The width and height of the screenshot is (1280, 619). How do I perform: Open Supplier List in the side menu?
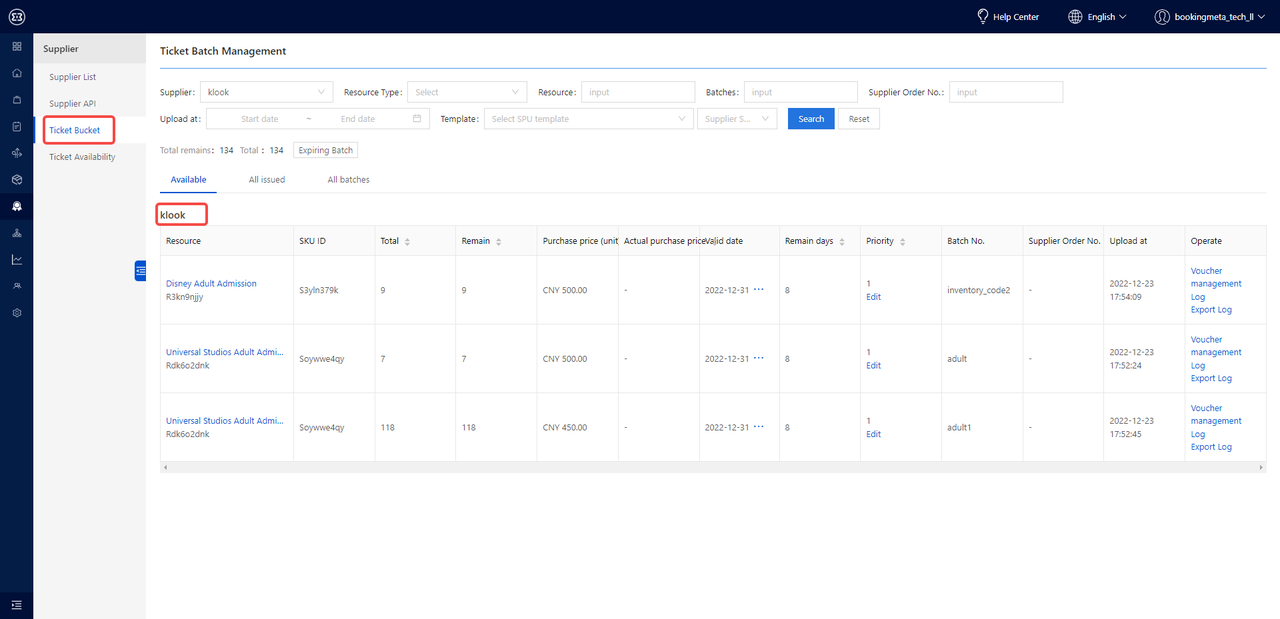tap(73, 77)
